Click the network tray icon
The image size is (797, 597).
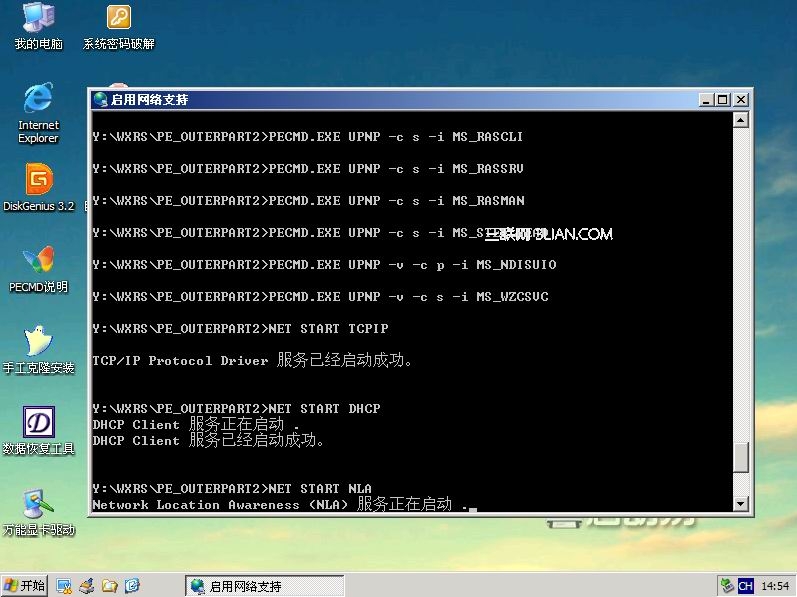(x=727, y=586)
